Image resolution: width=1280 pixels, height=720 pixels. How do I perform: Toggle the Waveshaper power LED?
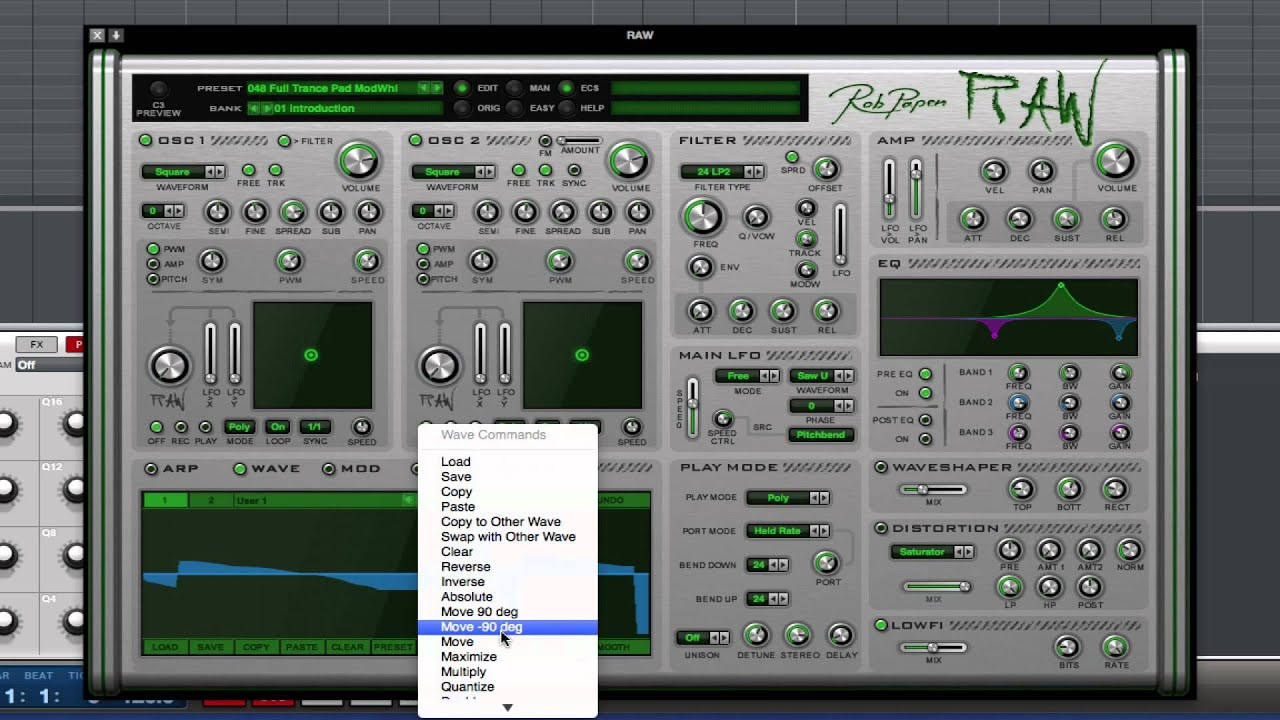click(881, 467)
